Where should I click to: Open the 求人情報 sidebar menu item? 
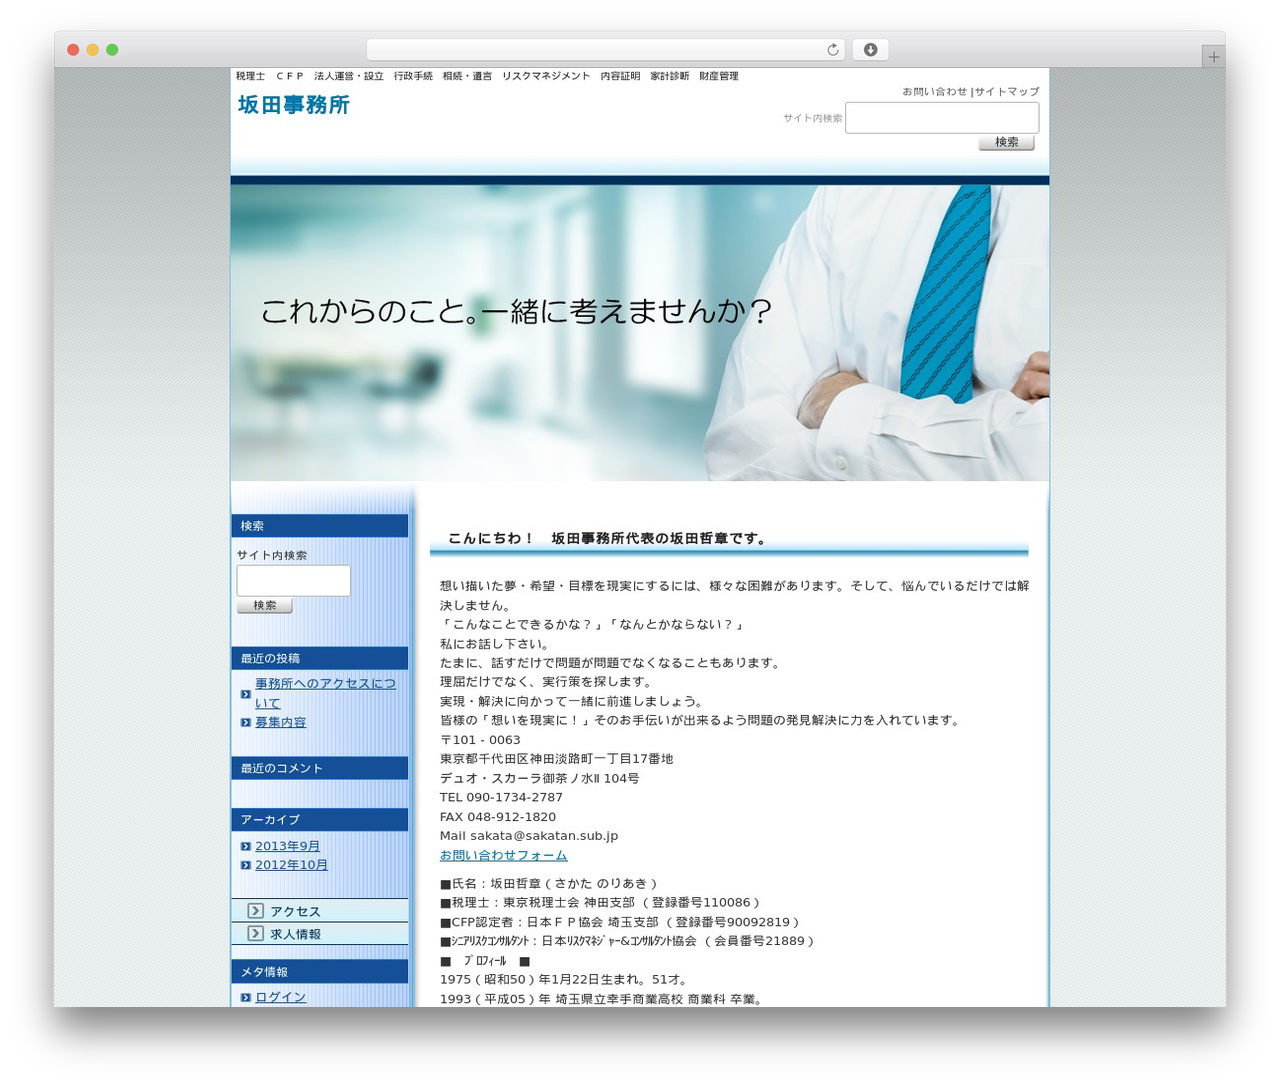(320, 933)
